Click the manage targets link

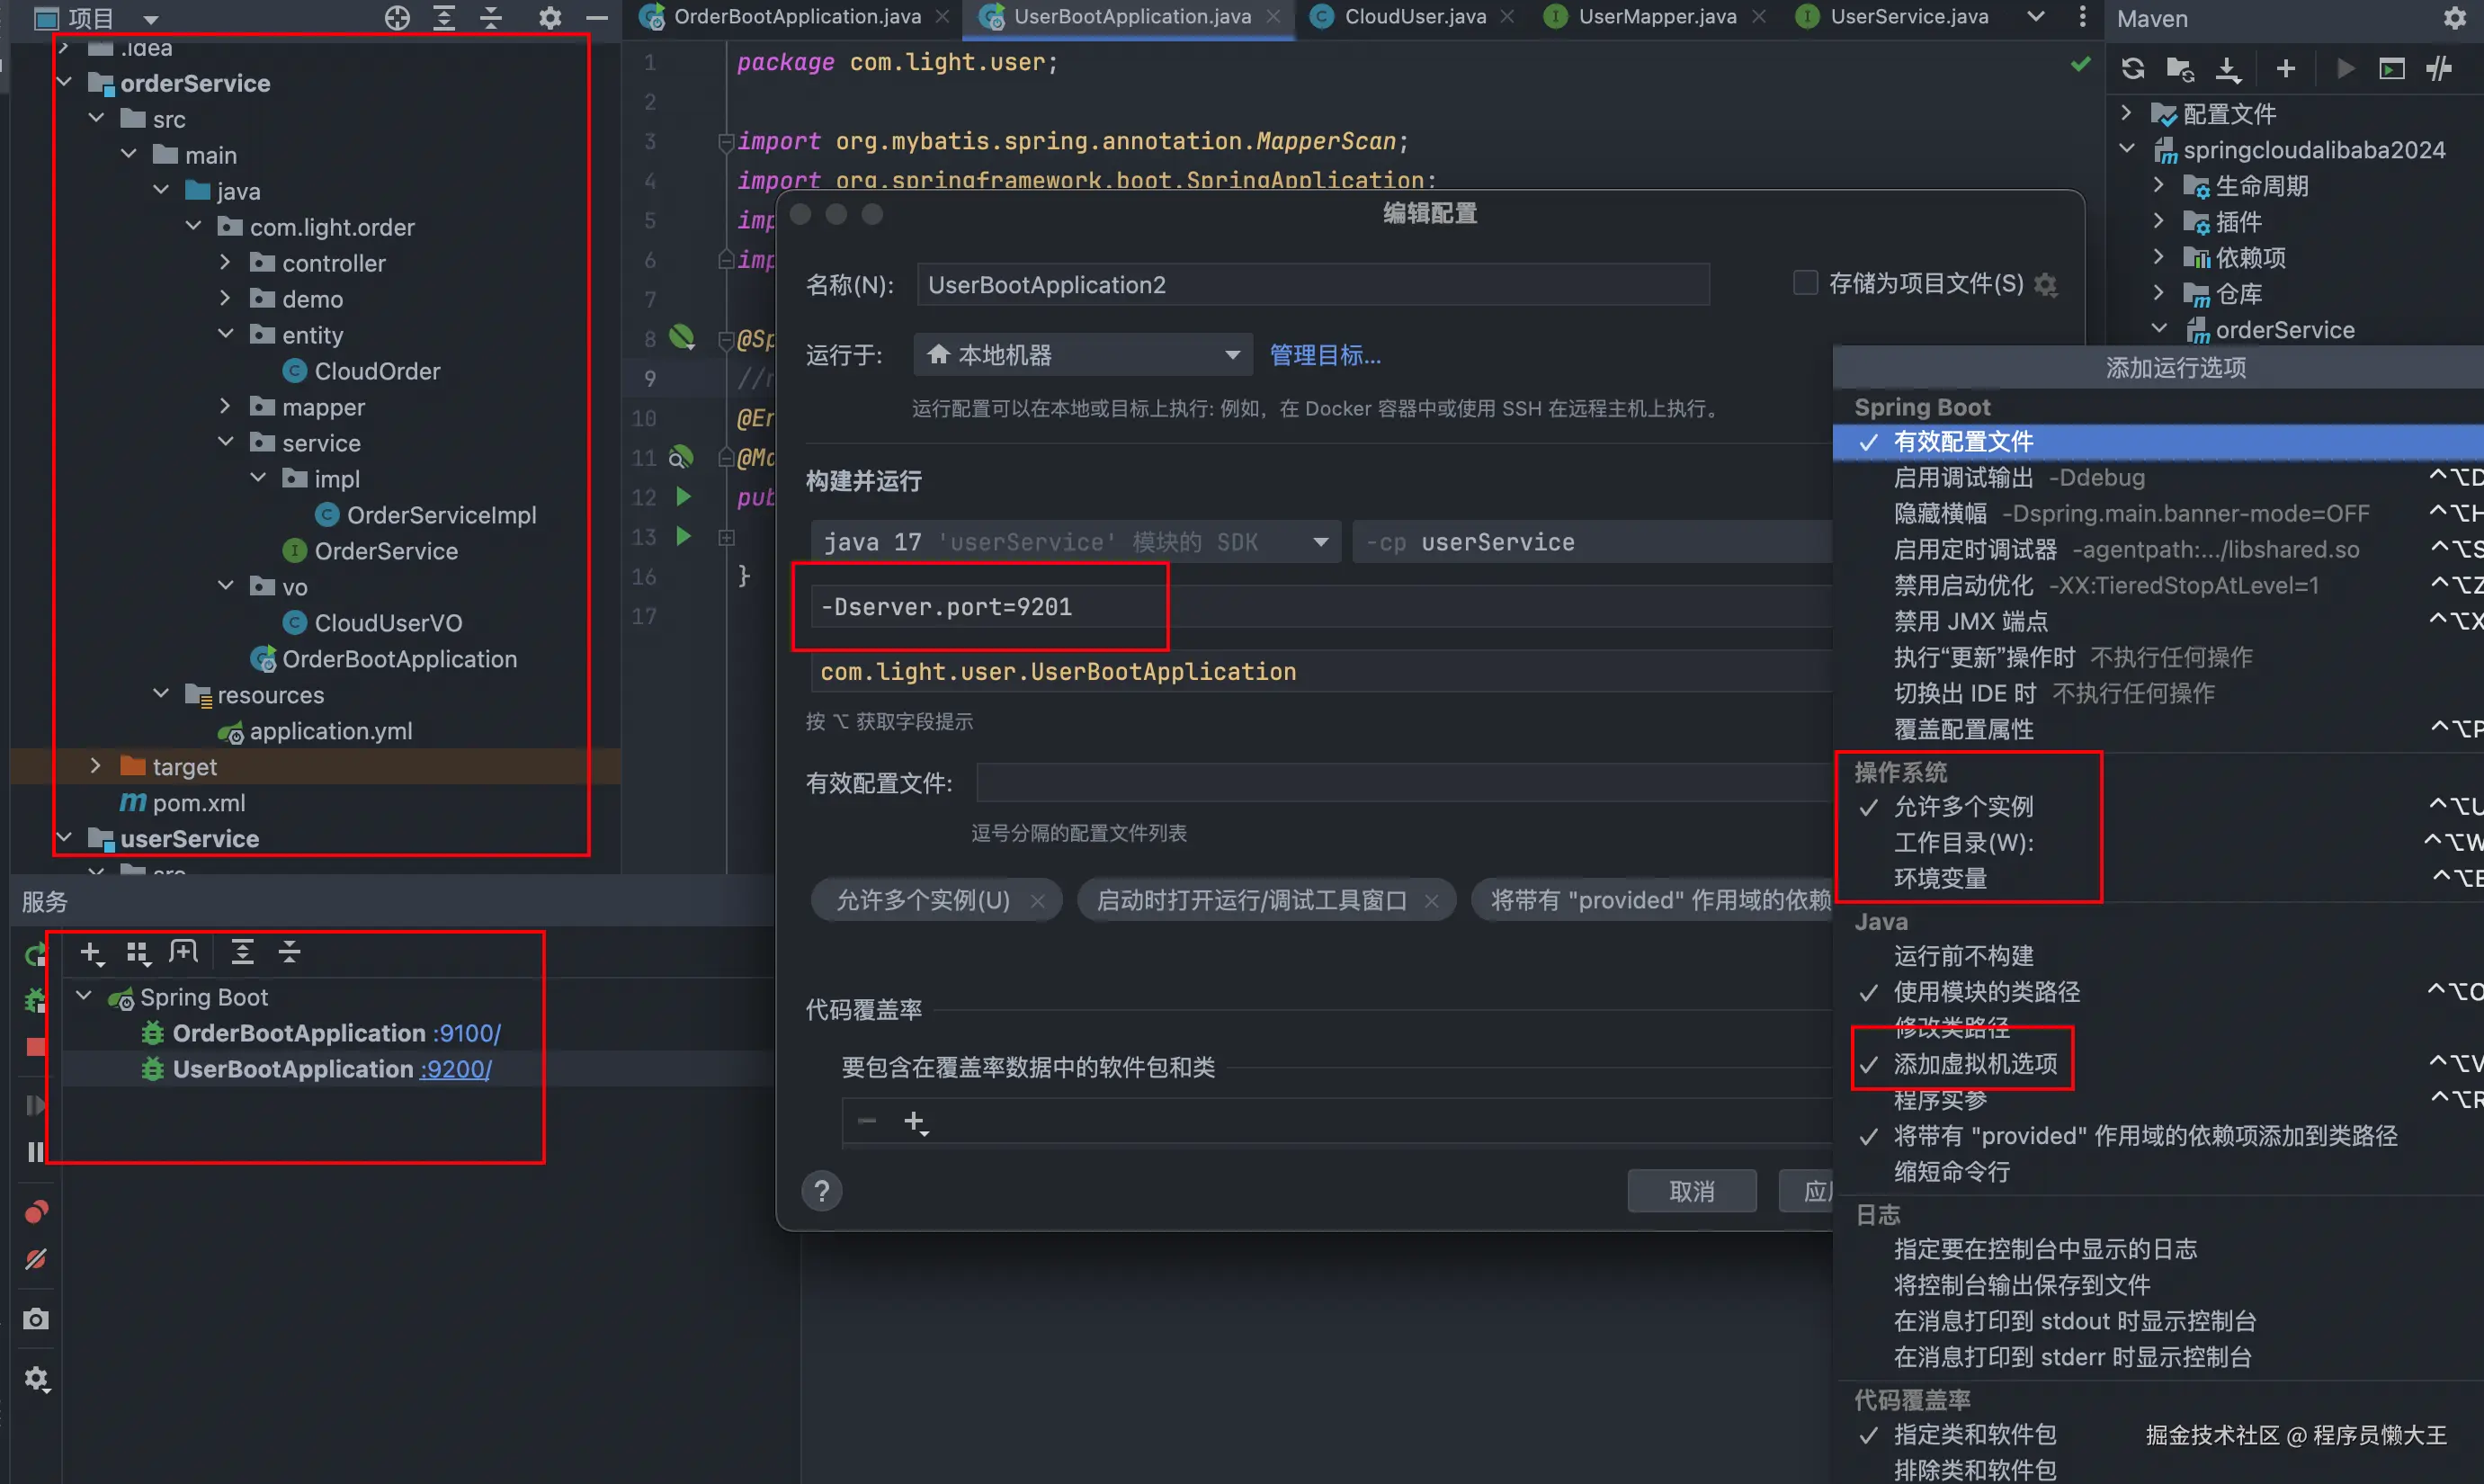click(x=1324, y=355)
